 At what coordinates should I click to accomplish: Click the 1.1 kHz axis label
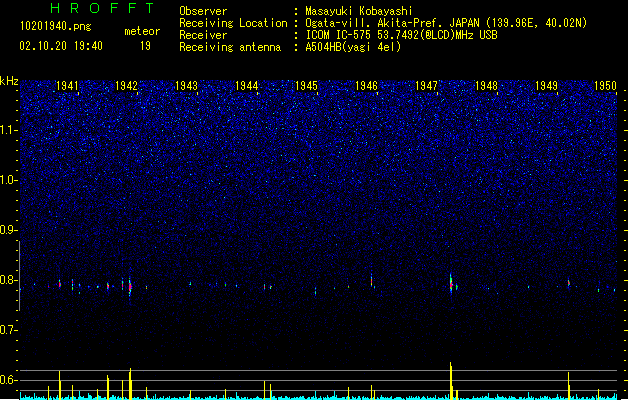[x=8, y=130]
